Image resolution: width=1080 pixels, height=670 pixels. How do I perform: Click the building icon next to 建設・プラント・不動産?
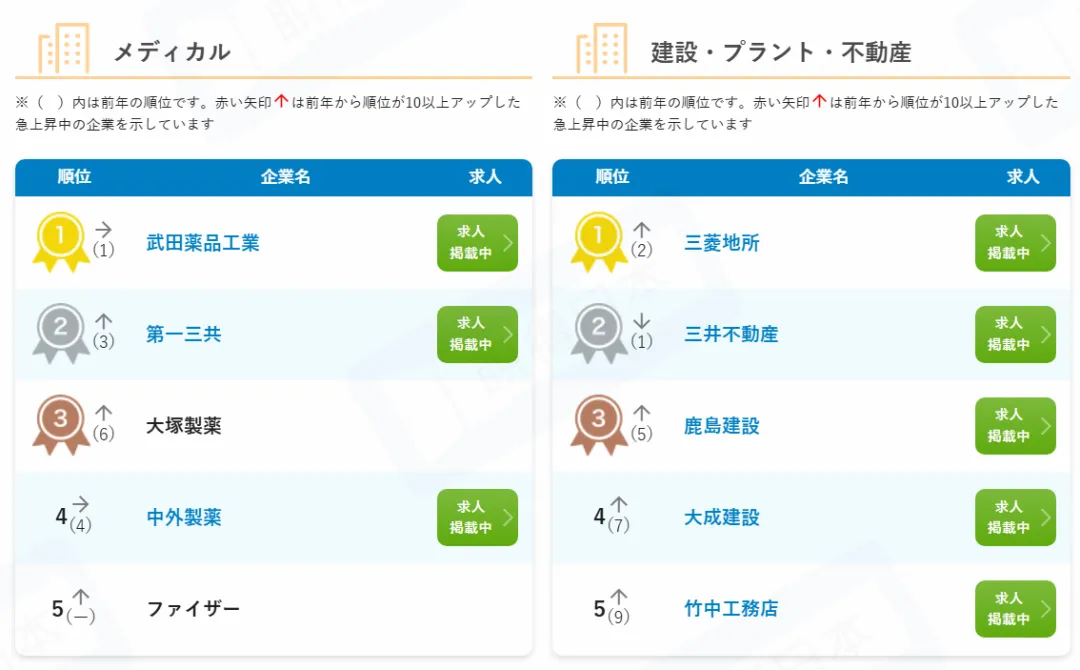click(x=601, y=48)
